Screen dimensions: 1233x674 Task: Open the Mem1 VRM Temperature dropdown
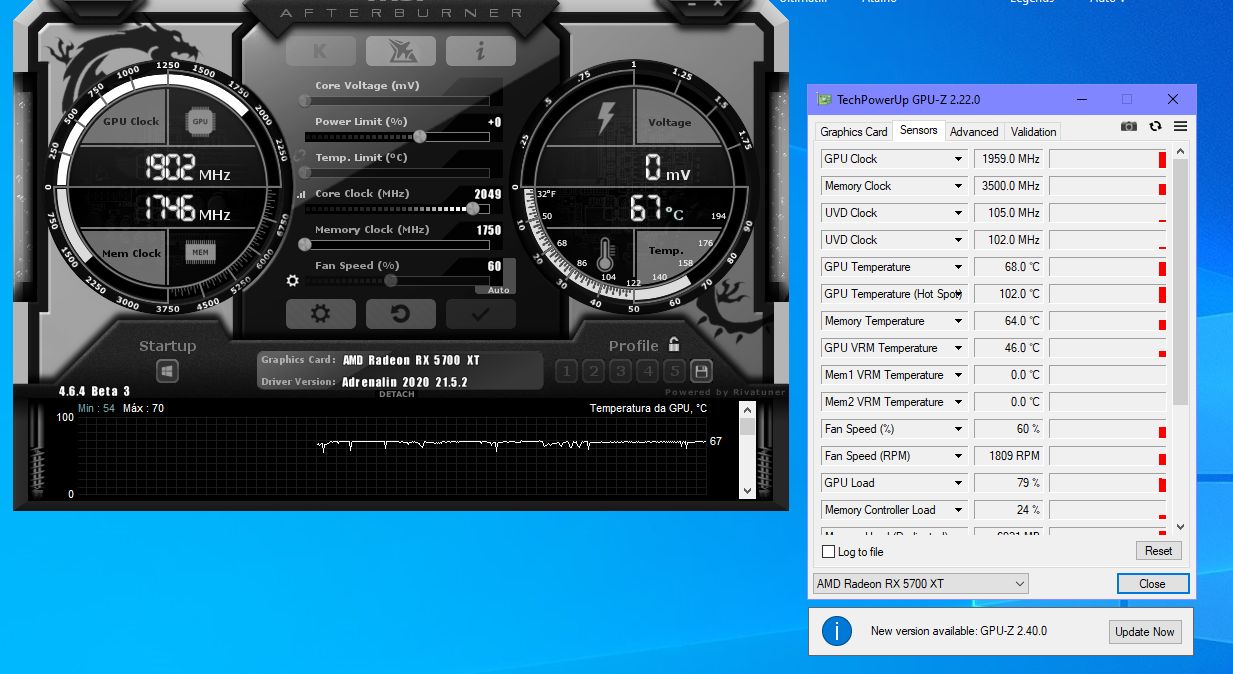pyautogui.click(x=958, y=375)
